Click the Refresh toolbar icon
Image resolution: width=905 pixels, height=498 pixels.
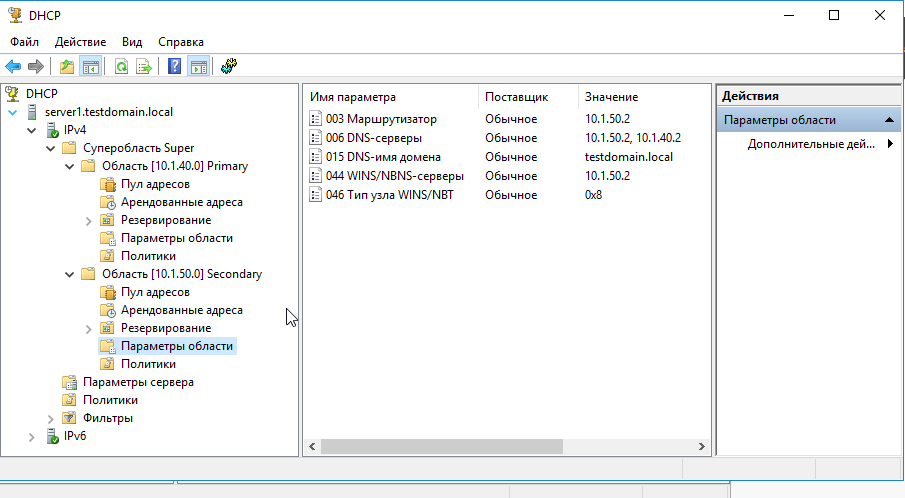click(x=121, y=67)
